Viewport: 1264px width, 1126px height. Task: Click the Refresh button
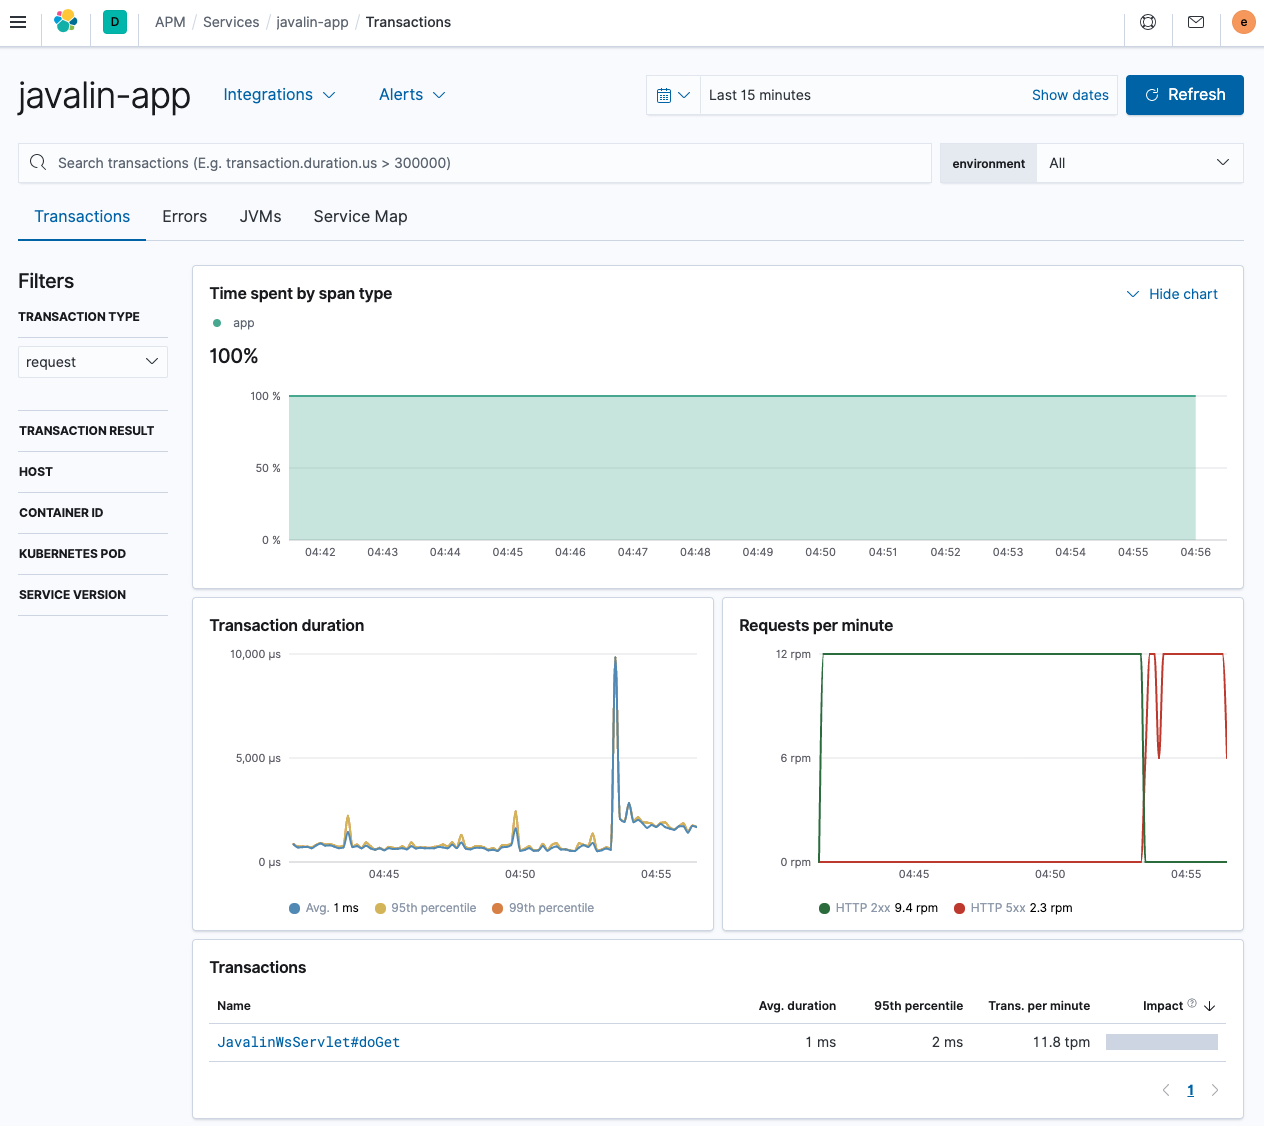click(1184, 94)
